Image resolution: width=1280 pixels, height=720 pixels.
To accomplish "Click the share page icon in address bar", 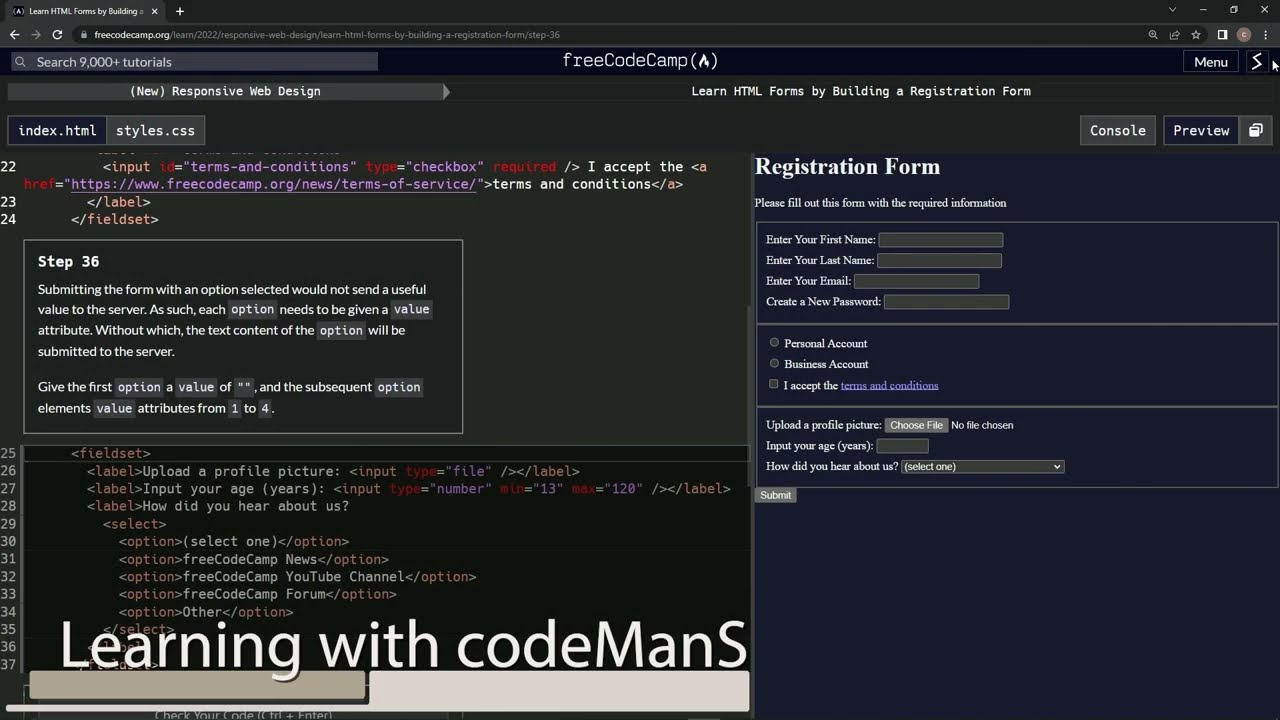I will point(1174,34).
